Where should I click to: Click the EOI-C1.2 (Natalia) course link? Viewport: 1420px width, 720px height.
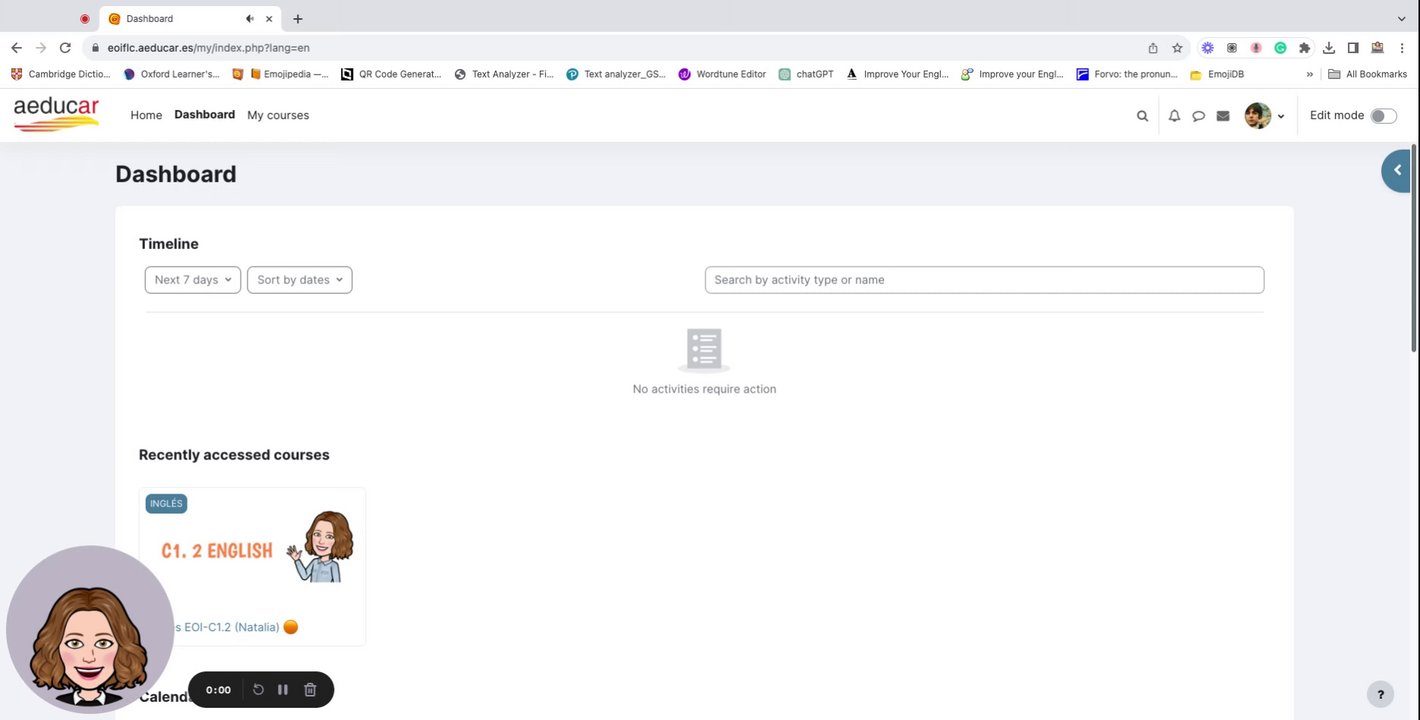pyautogui.click(x=231, y=627)
